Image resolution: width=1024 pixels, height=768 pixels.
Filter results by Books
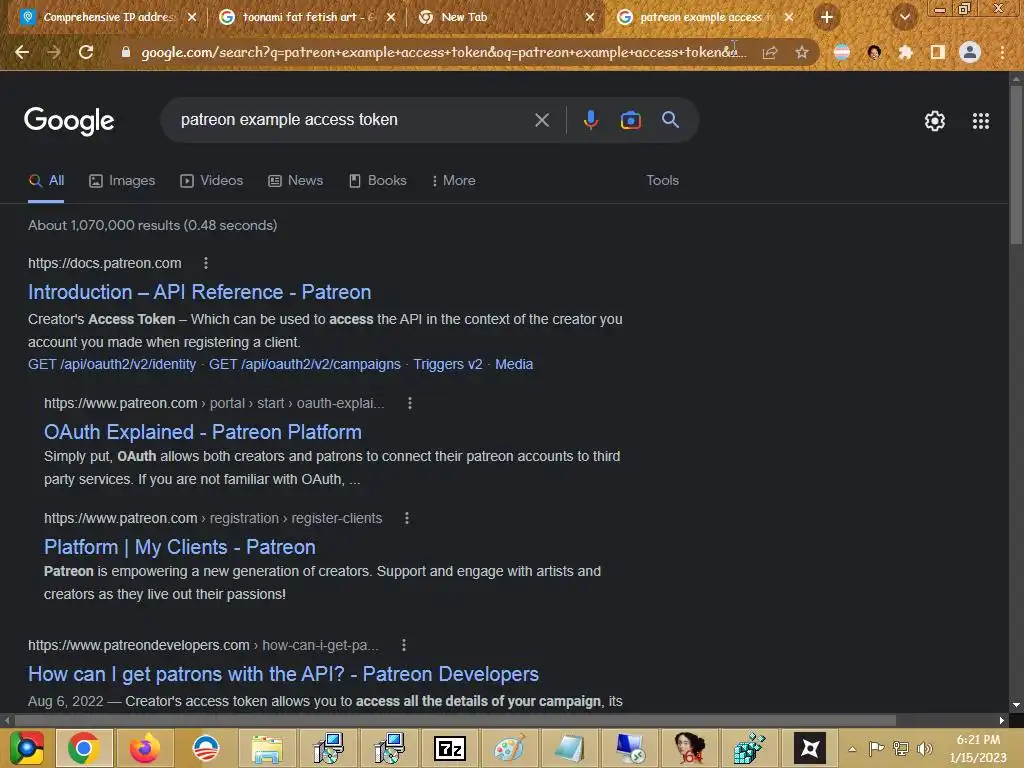pyautogui.click(x=377, y=181)
